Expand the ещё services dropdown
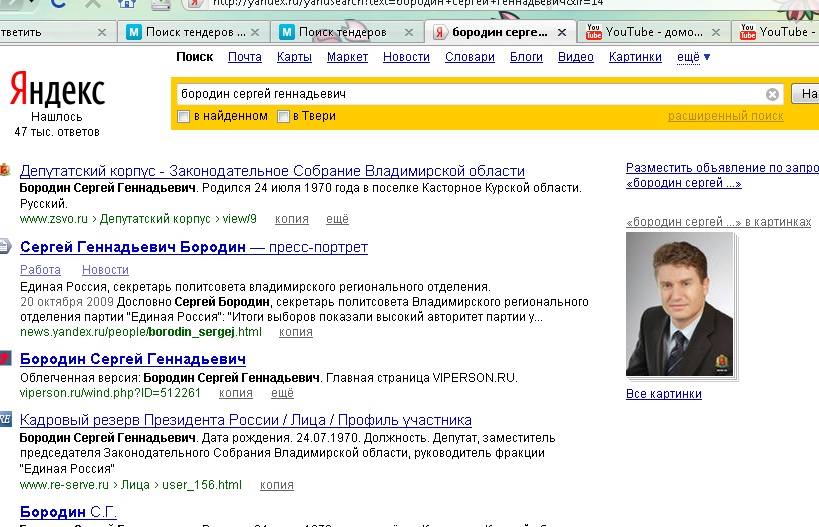This screenshot has height=527, width=819. [693, 57]
